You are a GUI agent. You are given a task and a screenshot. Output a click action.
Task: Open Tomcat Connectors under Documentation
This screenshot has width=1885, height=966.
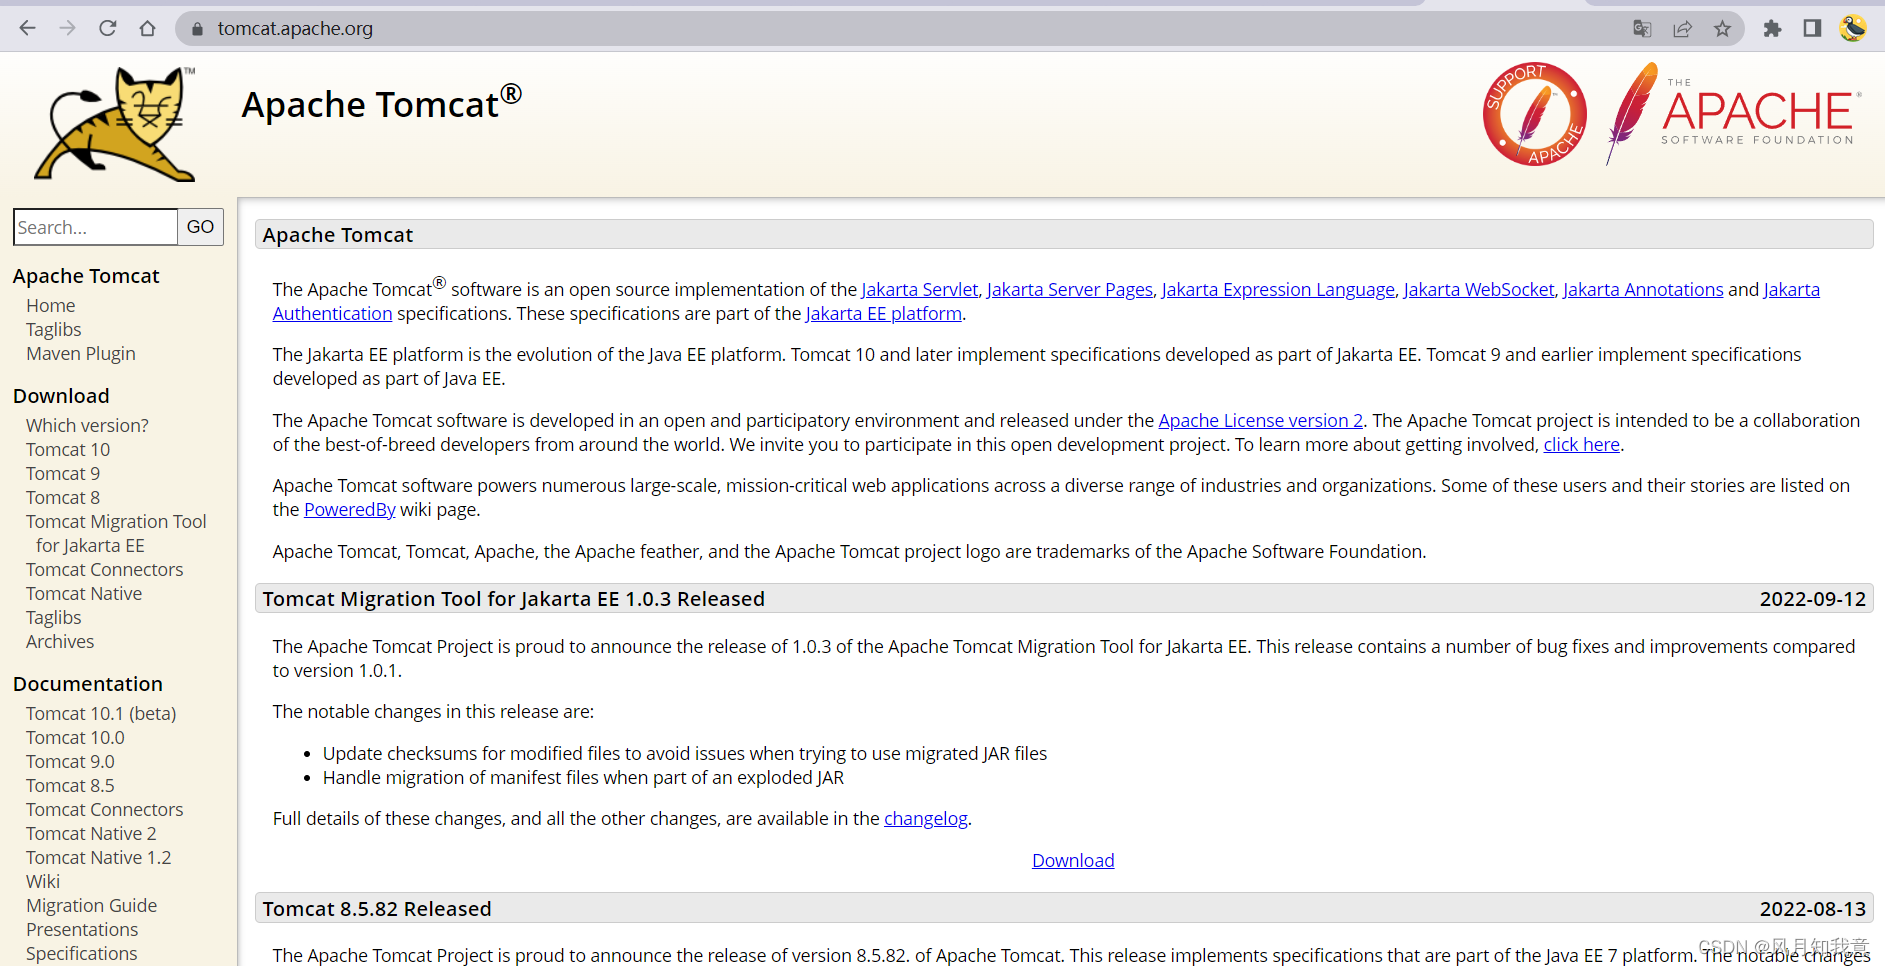(105, 809)
